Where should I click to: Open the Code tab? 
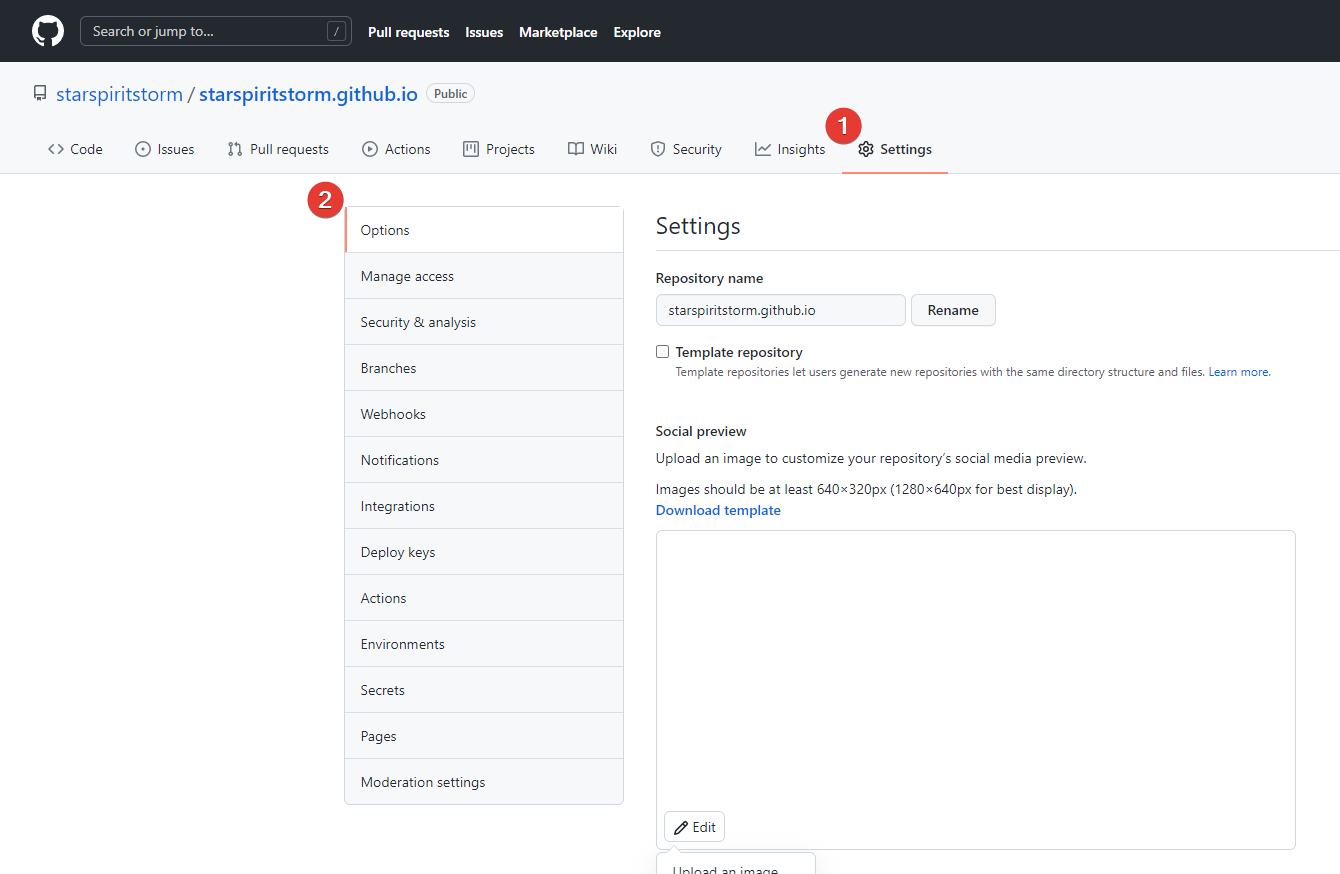point(75,149)
